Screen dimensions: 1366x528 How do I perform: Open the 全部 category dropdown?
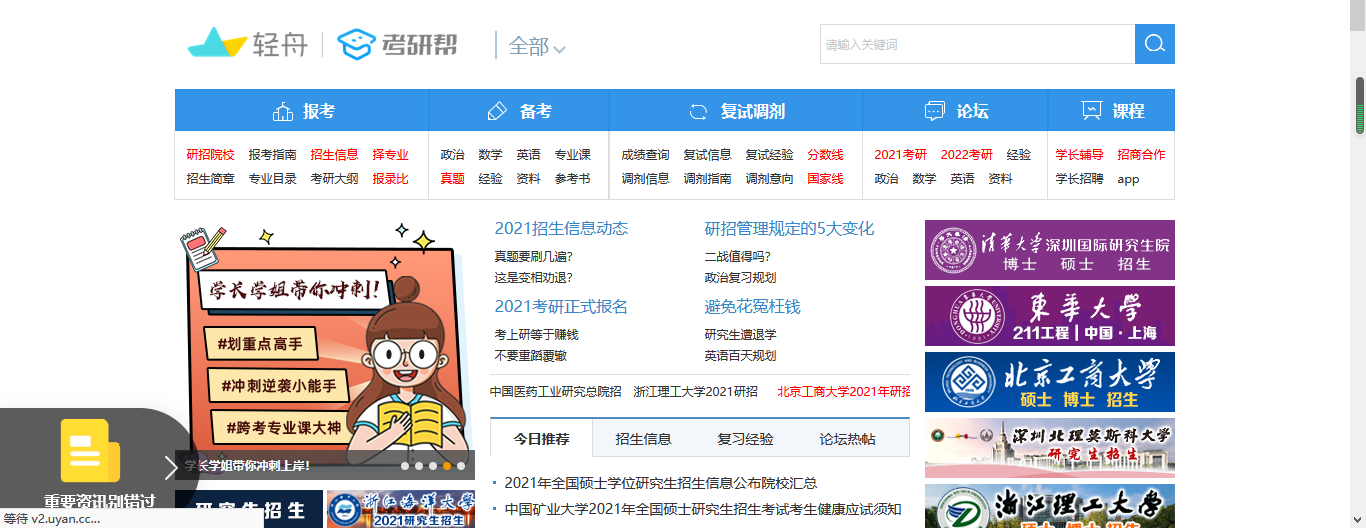pos(537,46)
